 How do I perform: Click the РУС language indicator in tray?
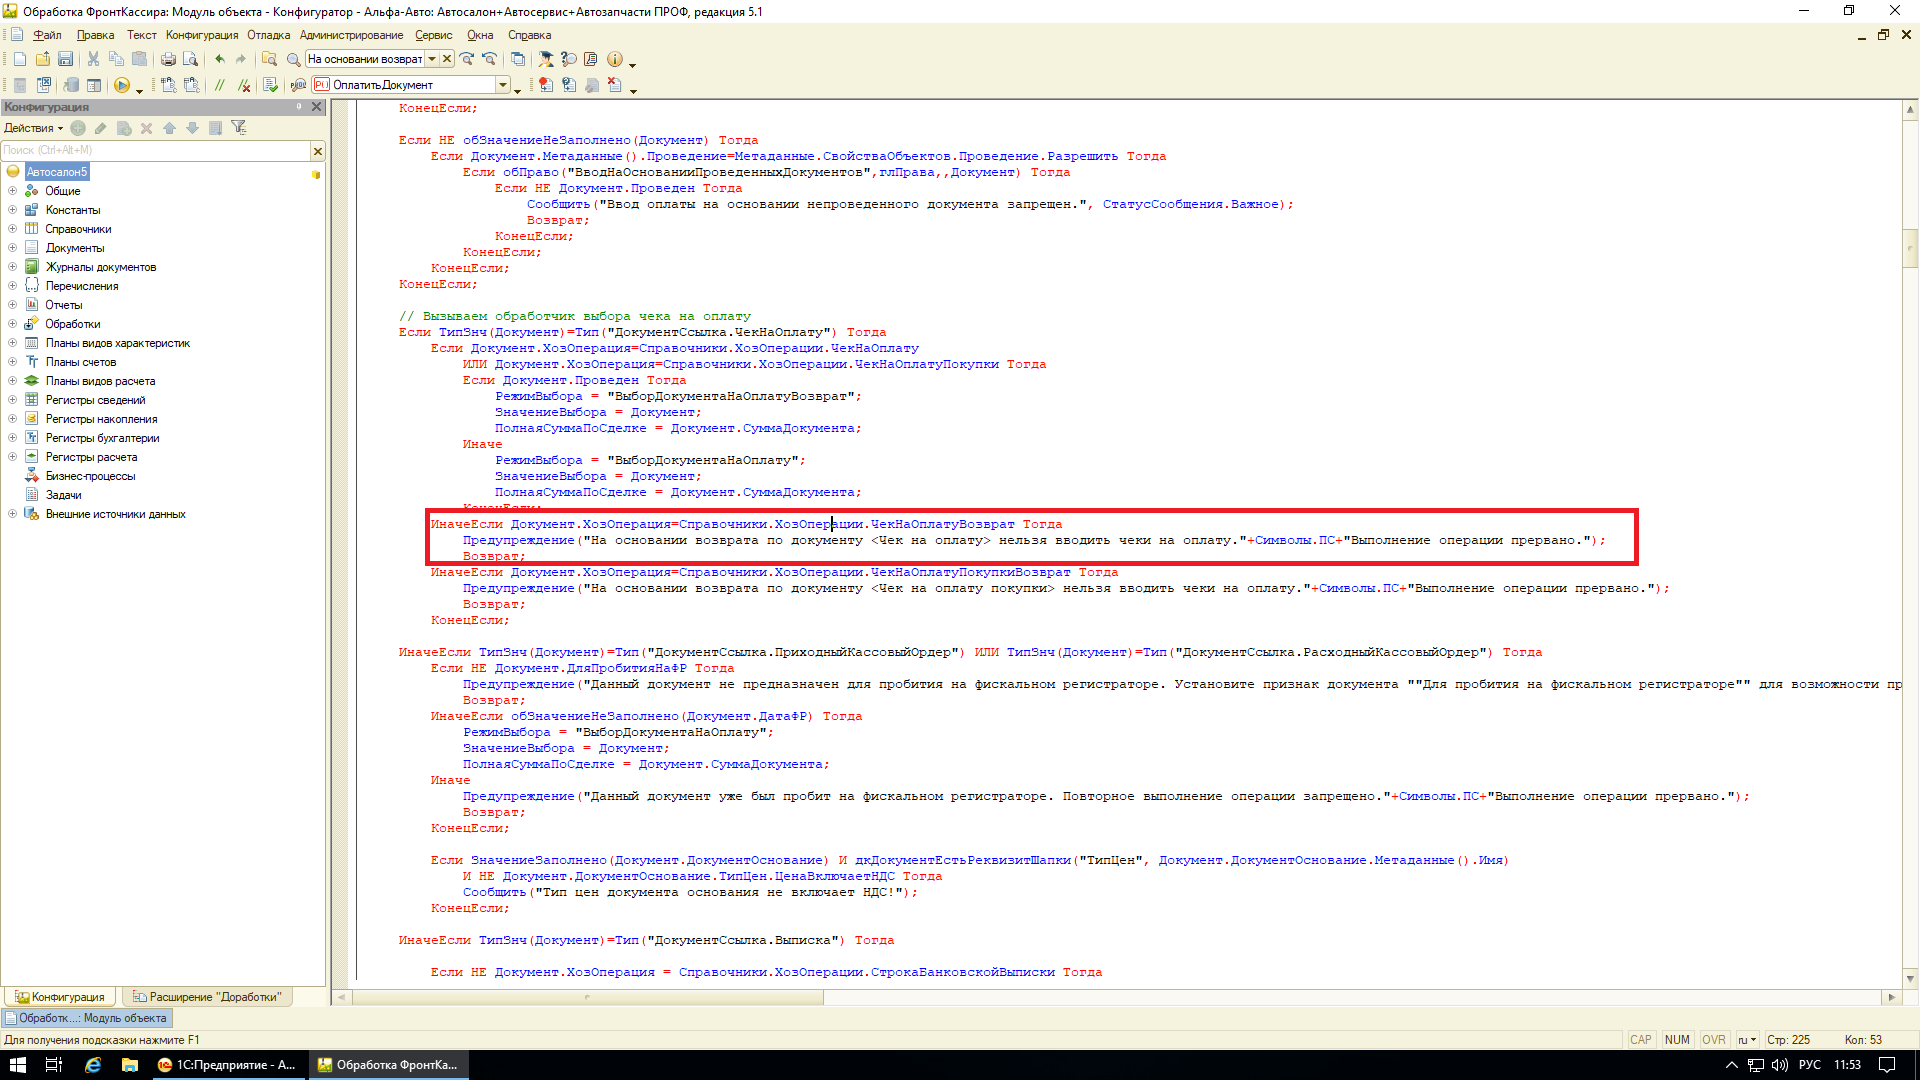1809,1065
